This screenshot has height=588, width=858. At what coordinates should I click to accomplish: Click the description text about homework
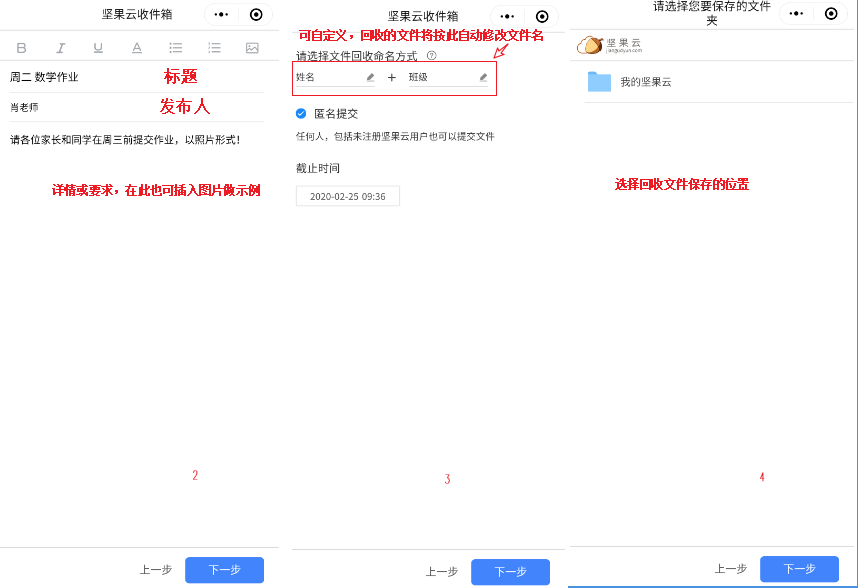click(x=125, y=140)
